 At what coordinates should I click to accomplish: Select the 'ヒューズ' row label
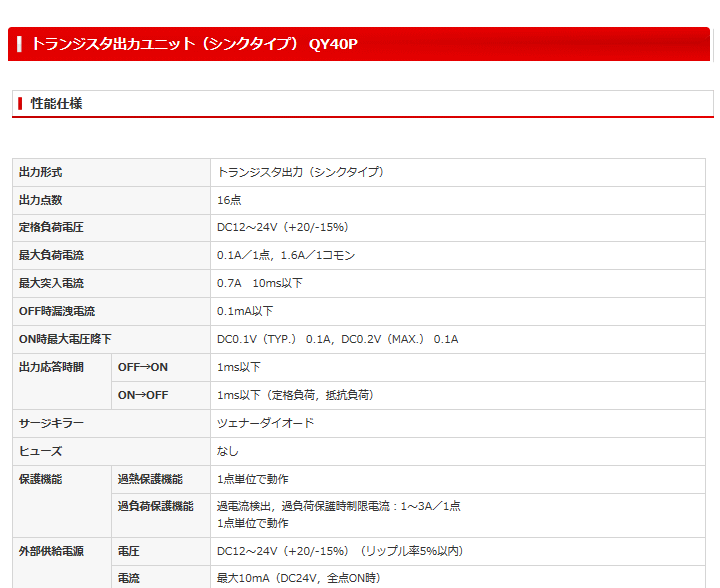click(x=40, y=452)
